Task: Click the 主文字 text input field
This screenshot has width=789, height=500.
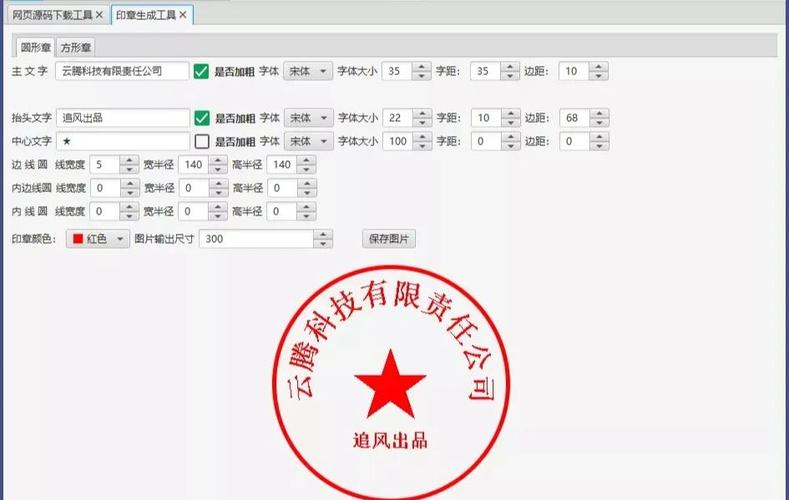Action: 122,71
